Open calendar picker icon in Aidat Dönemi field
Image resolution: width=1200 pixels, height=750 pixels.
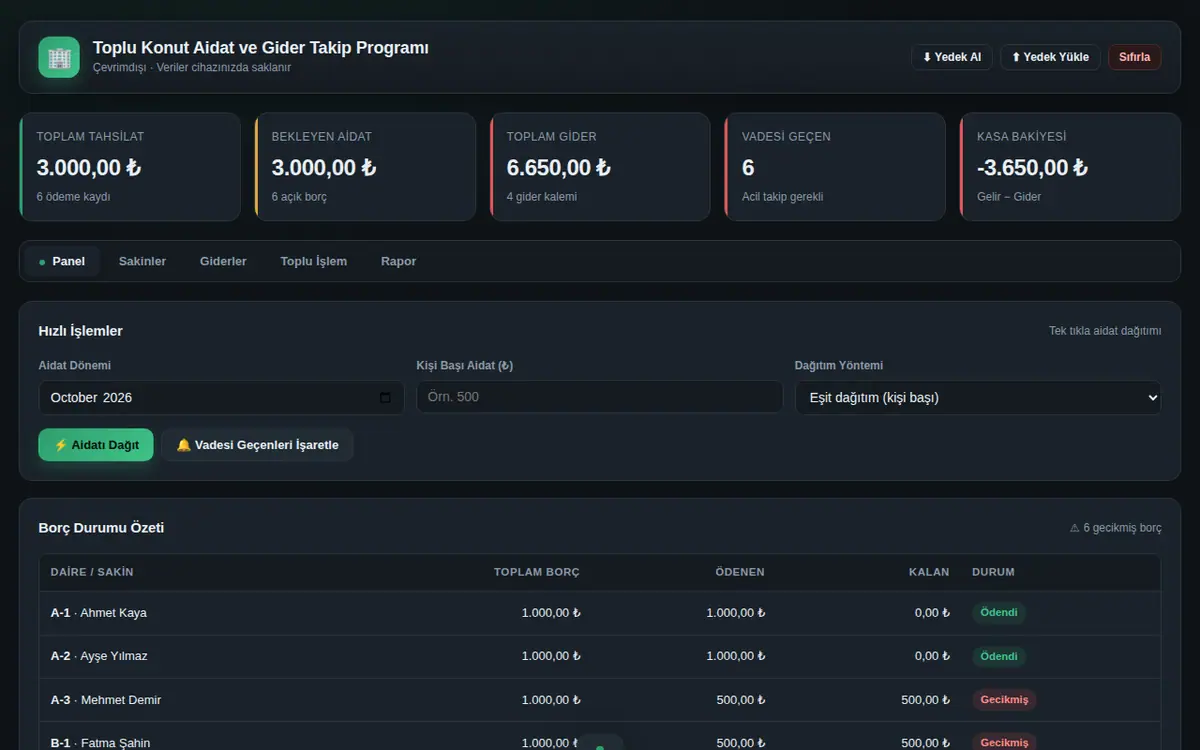386,397
